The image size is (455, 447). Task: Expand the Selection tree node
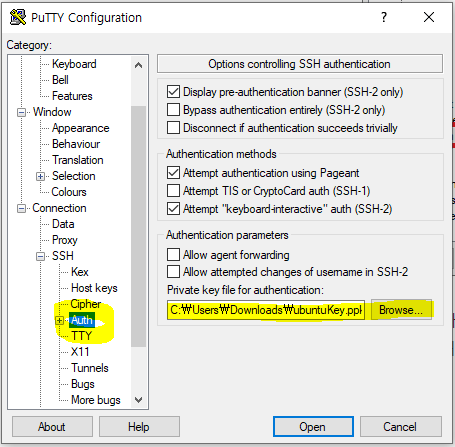[40, 176]
